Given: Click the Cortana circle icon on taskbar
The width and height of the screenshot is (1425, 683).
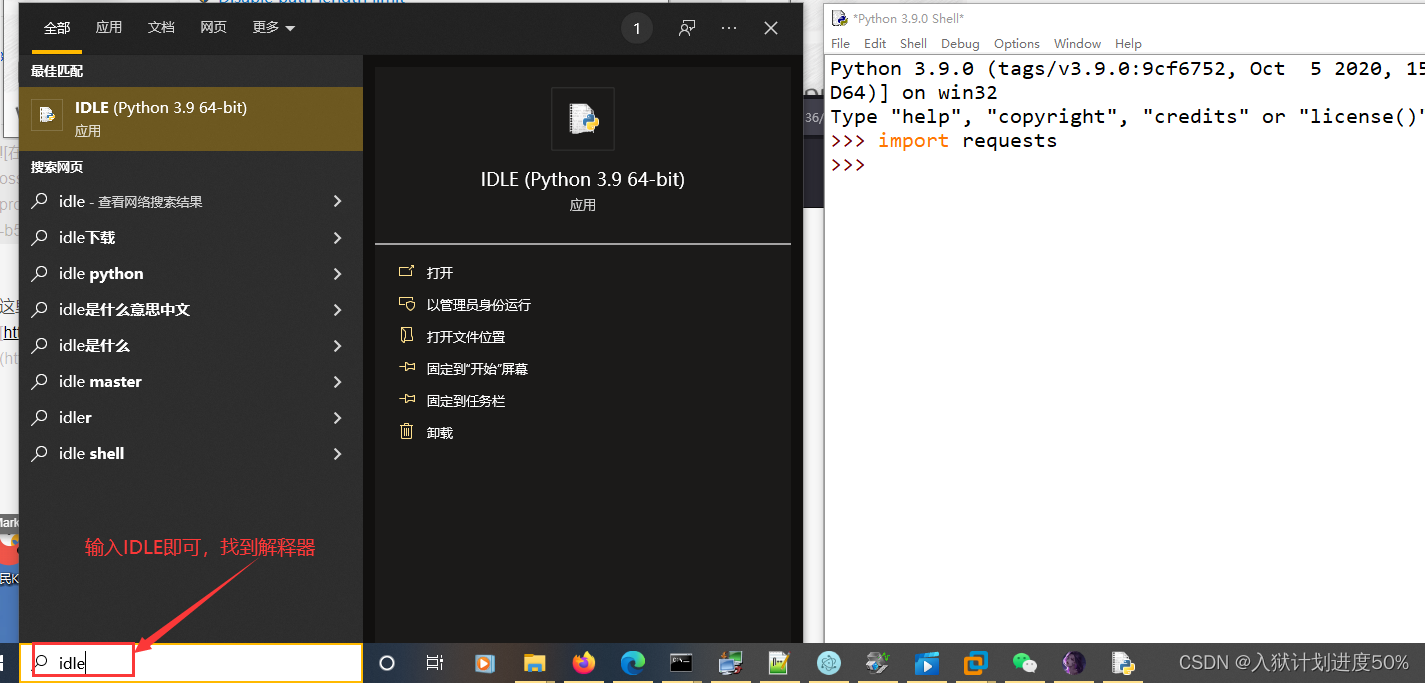Looking at the screenshot, I should click(x=387, y=663).
